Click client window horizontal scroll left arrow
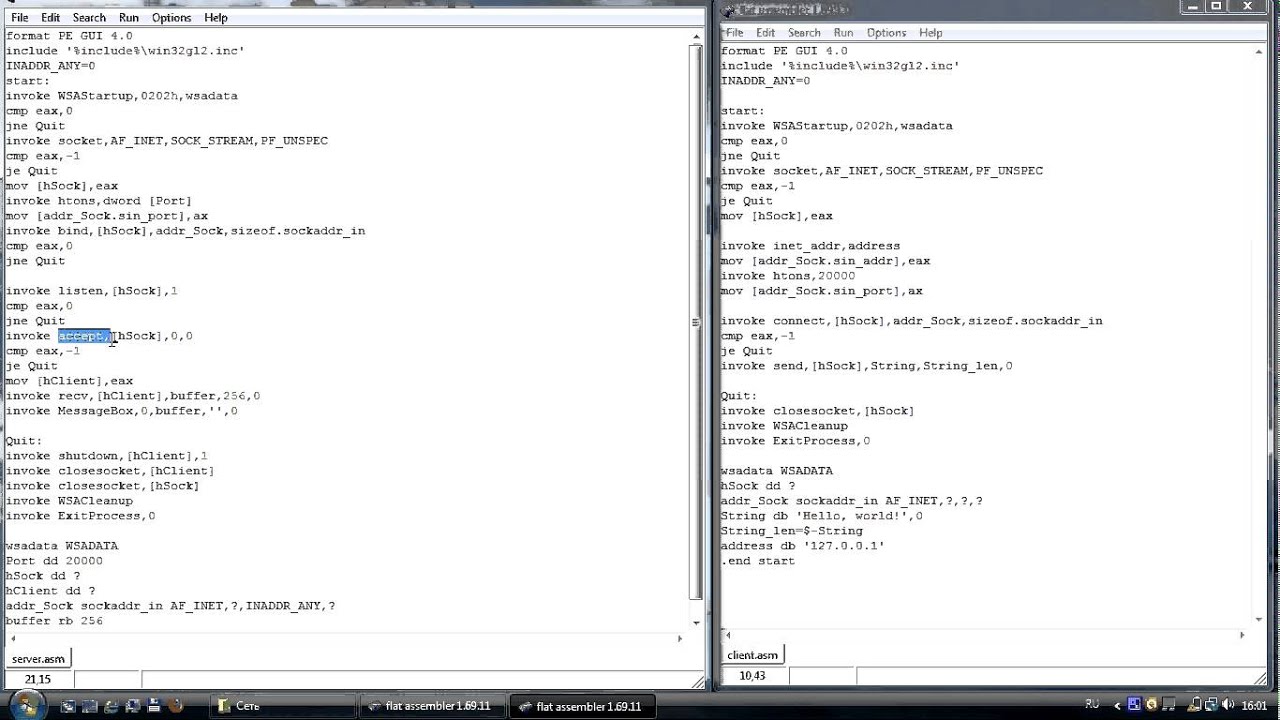 tap(728, 635)
